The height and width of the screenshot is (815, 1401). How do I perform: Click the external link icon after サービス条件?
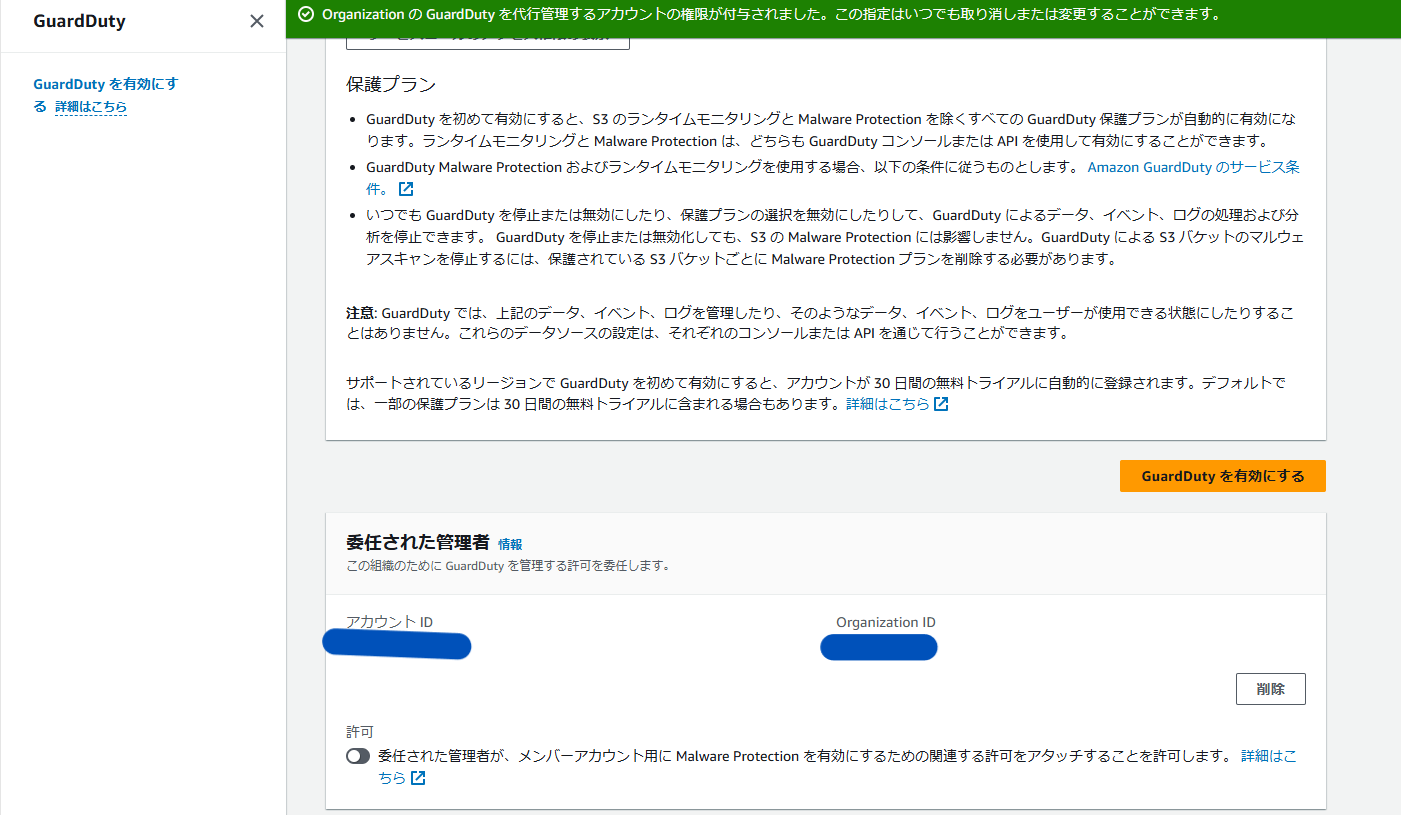(x=405, y=188)
